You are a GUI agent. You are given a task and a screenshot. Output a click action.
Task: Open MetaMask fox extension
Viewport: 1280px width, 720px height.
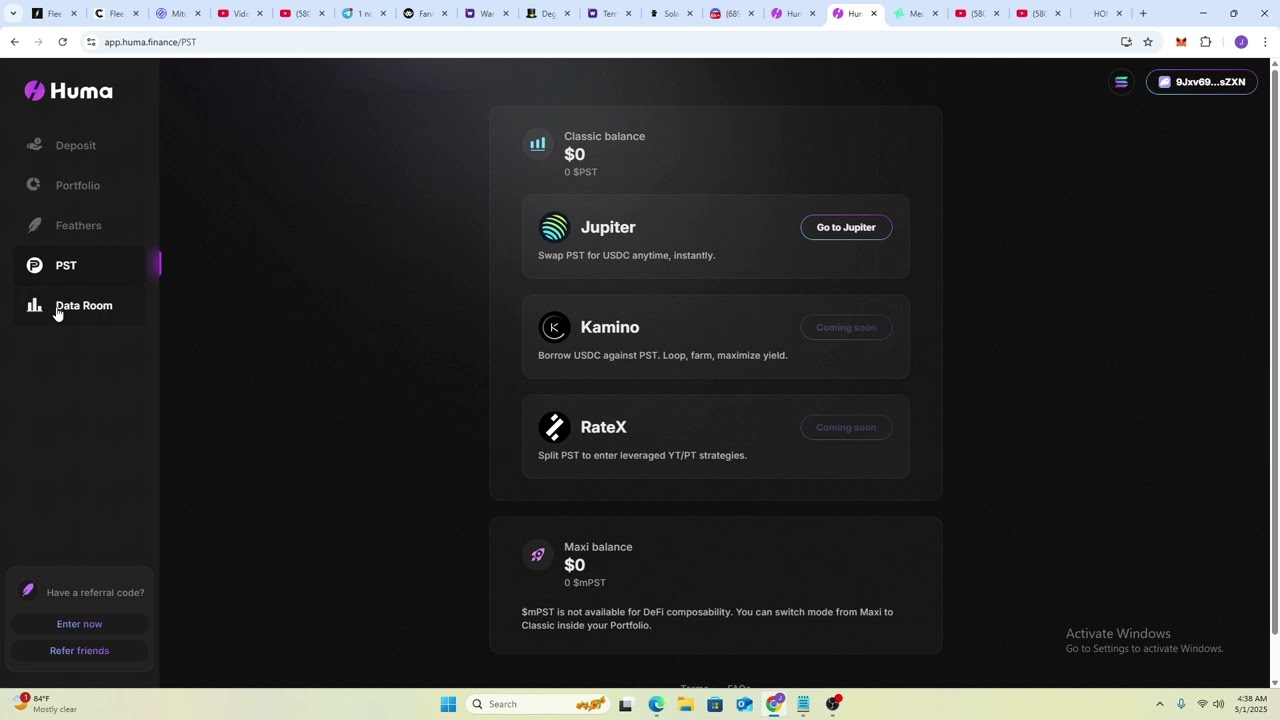click(1181, 42)
